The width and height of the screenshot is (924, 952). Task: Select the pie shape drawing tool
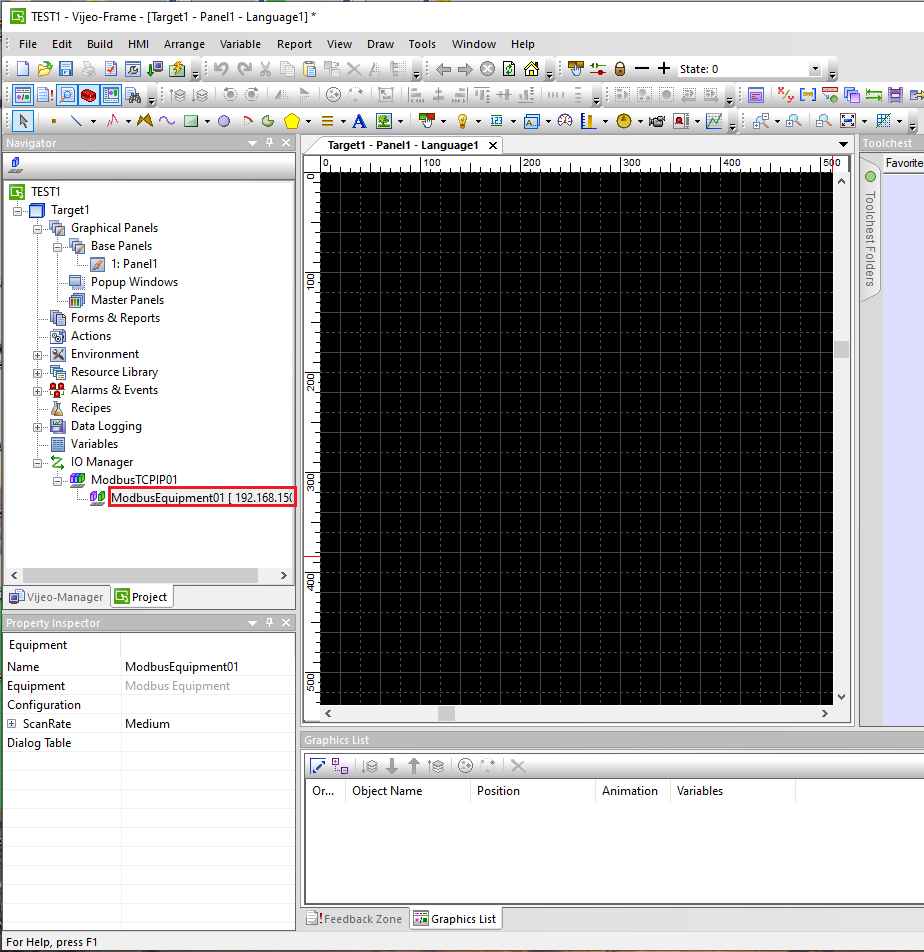coord(268,121)
